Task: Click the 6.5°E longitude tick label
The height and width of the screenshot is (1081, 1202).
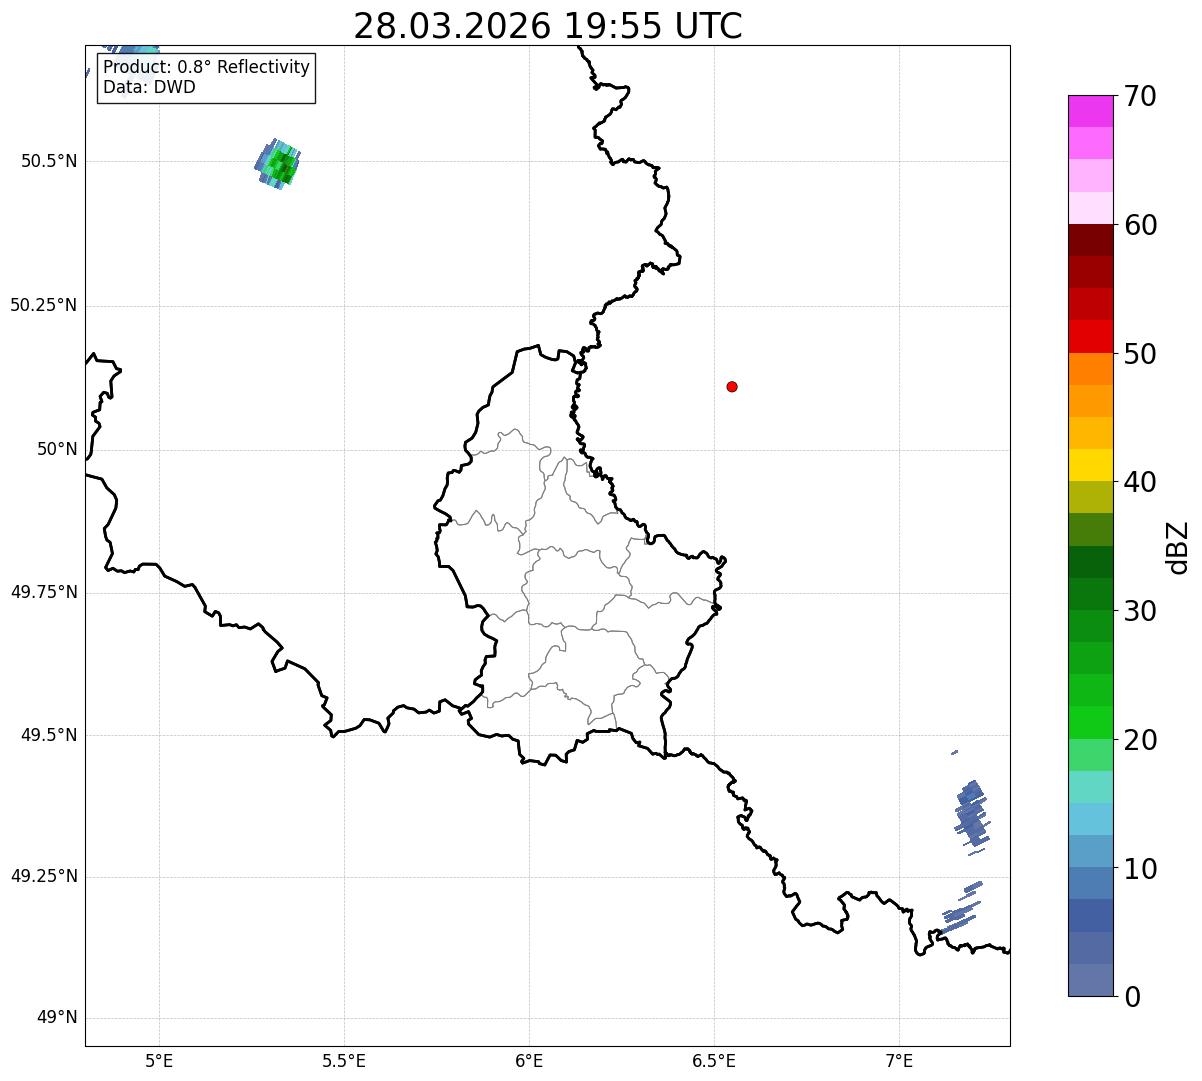Action: point(714,1060)
